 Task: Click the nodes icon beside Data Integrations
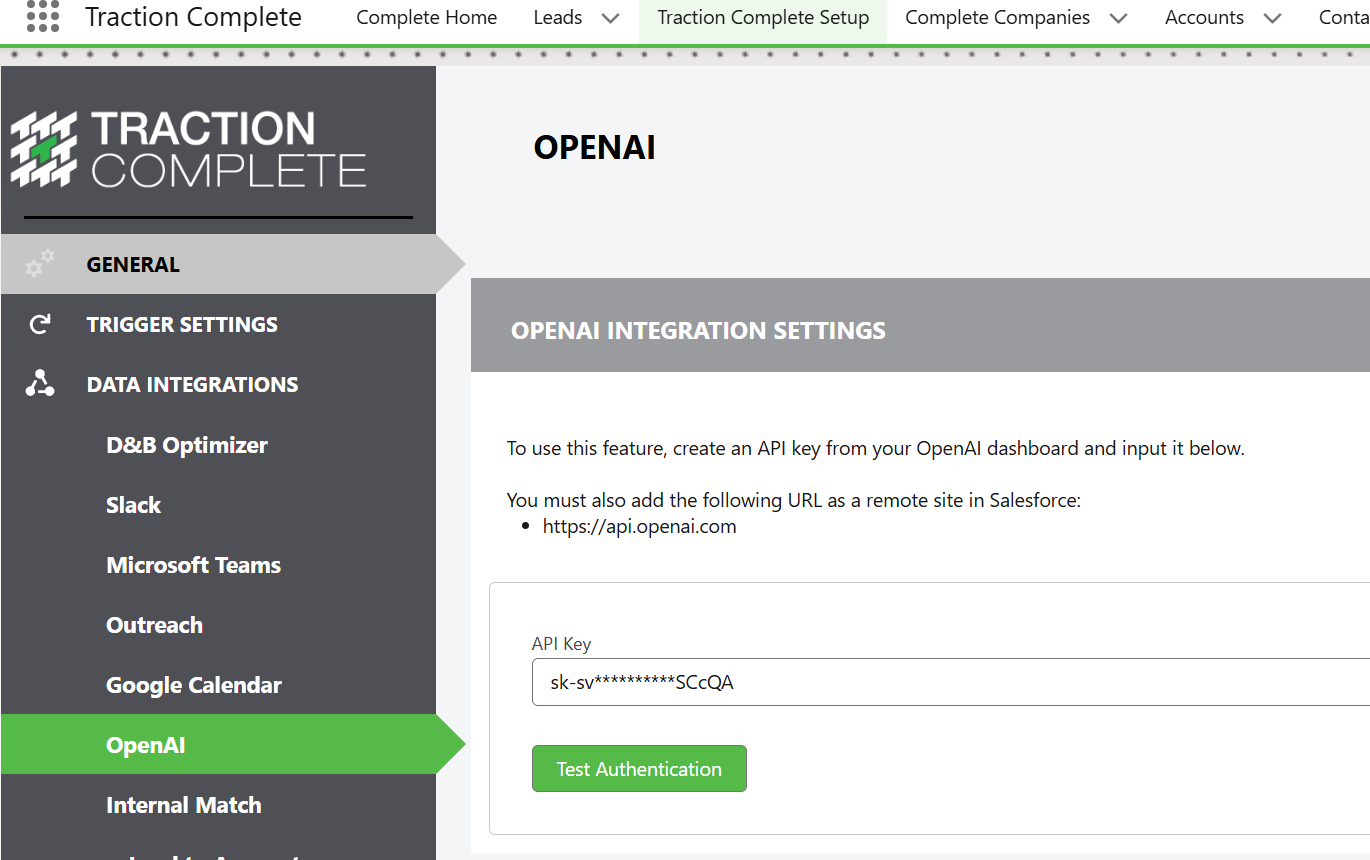coord(40,384)
